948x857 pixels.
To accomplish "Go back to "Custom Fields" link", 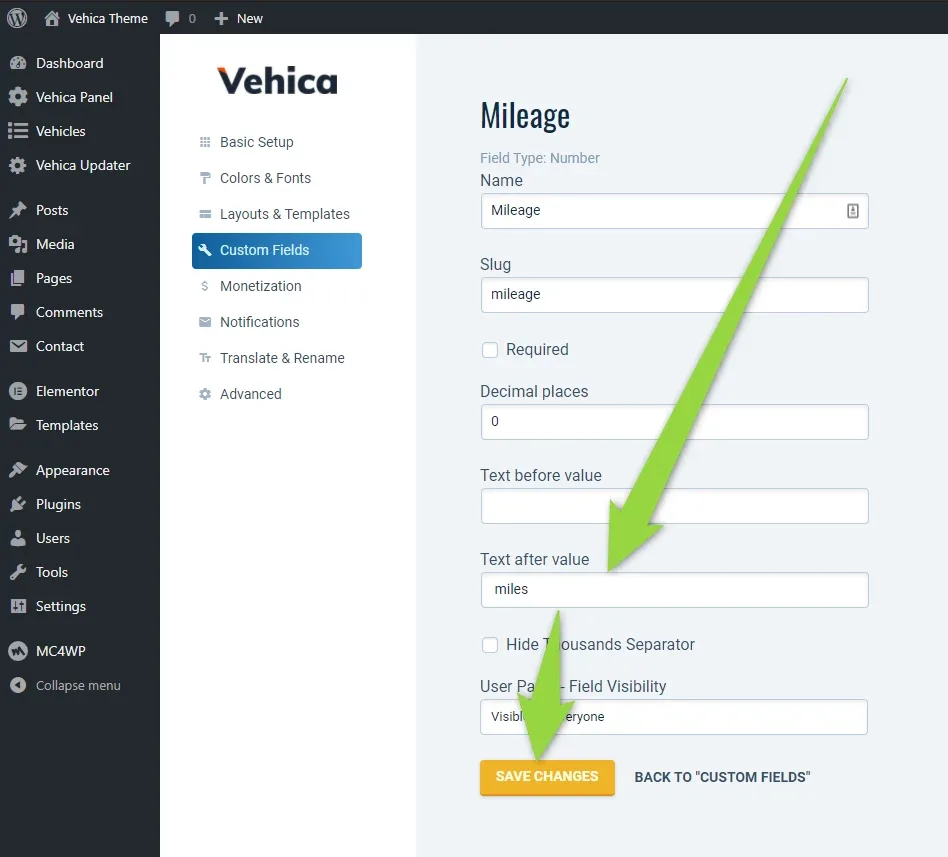I will 722,777.
